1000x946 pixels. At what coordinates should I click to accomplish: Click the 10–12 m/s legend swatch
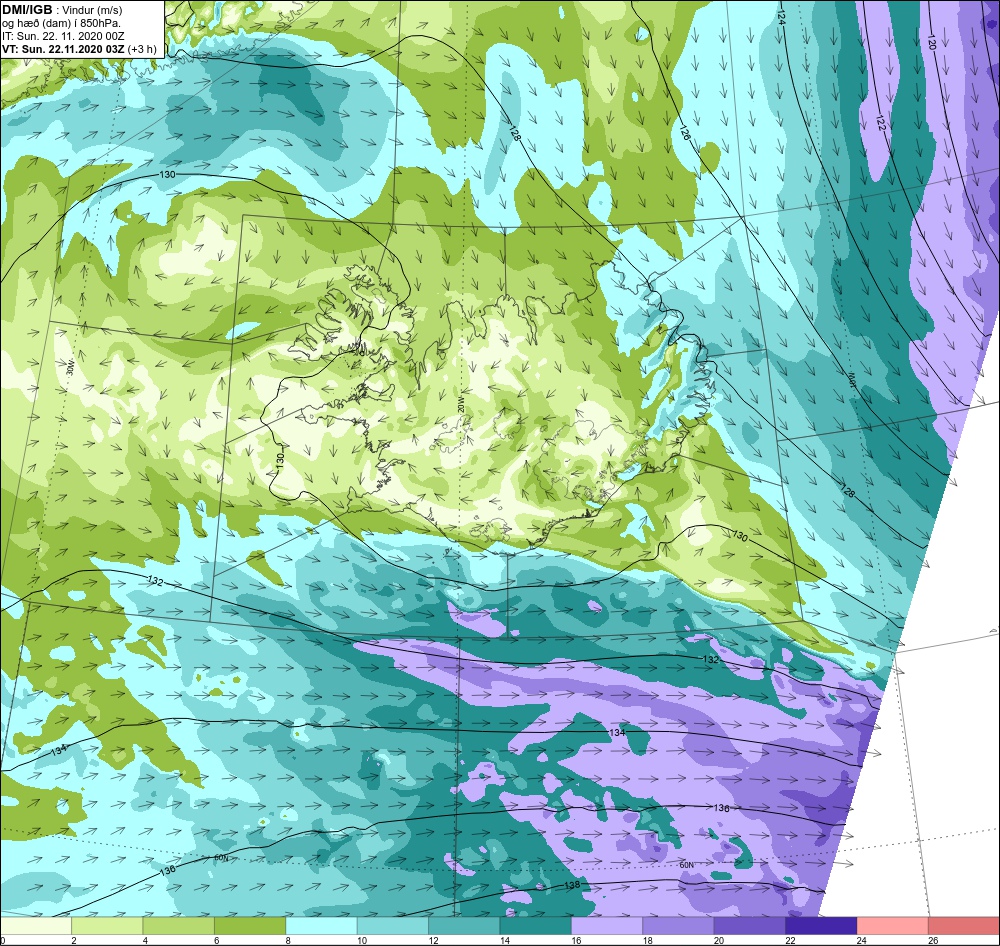click(393, 925)
